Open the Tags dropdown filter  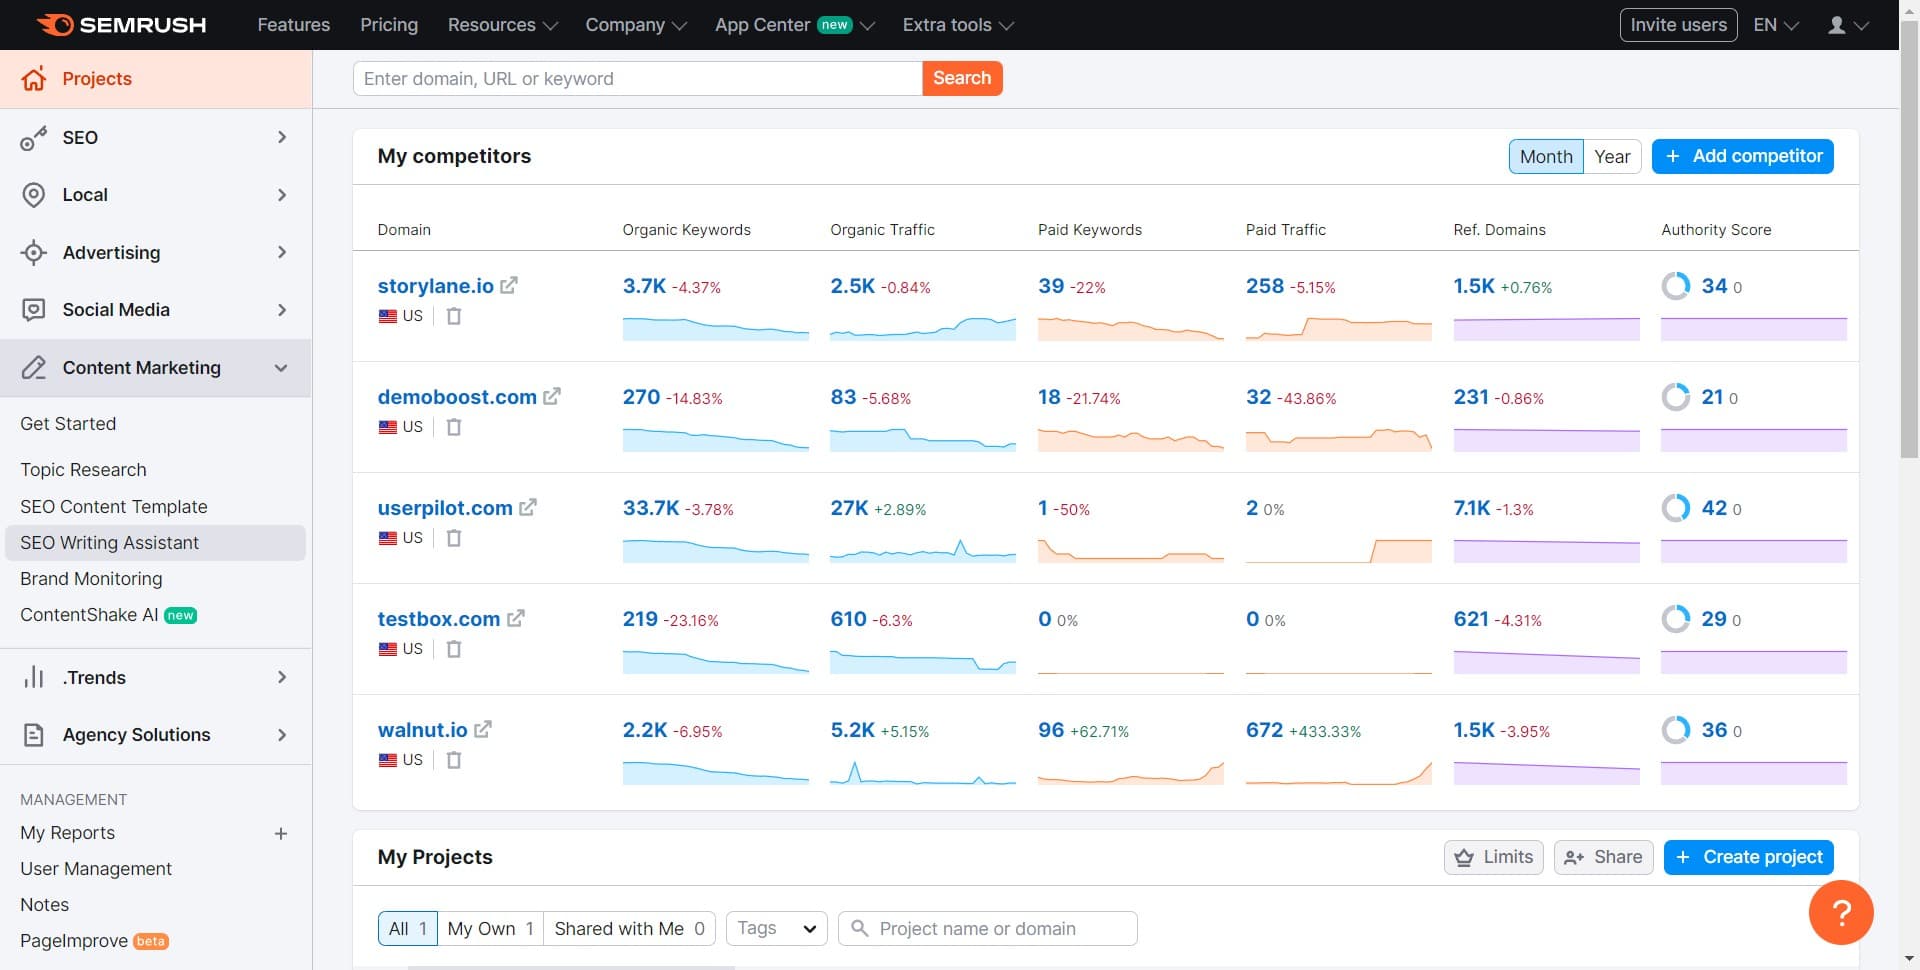point(776,929)
